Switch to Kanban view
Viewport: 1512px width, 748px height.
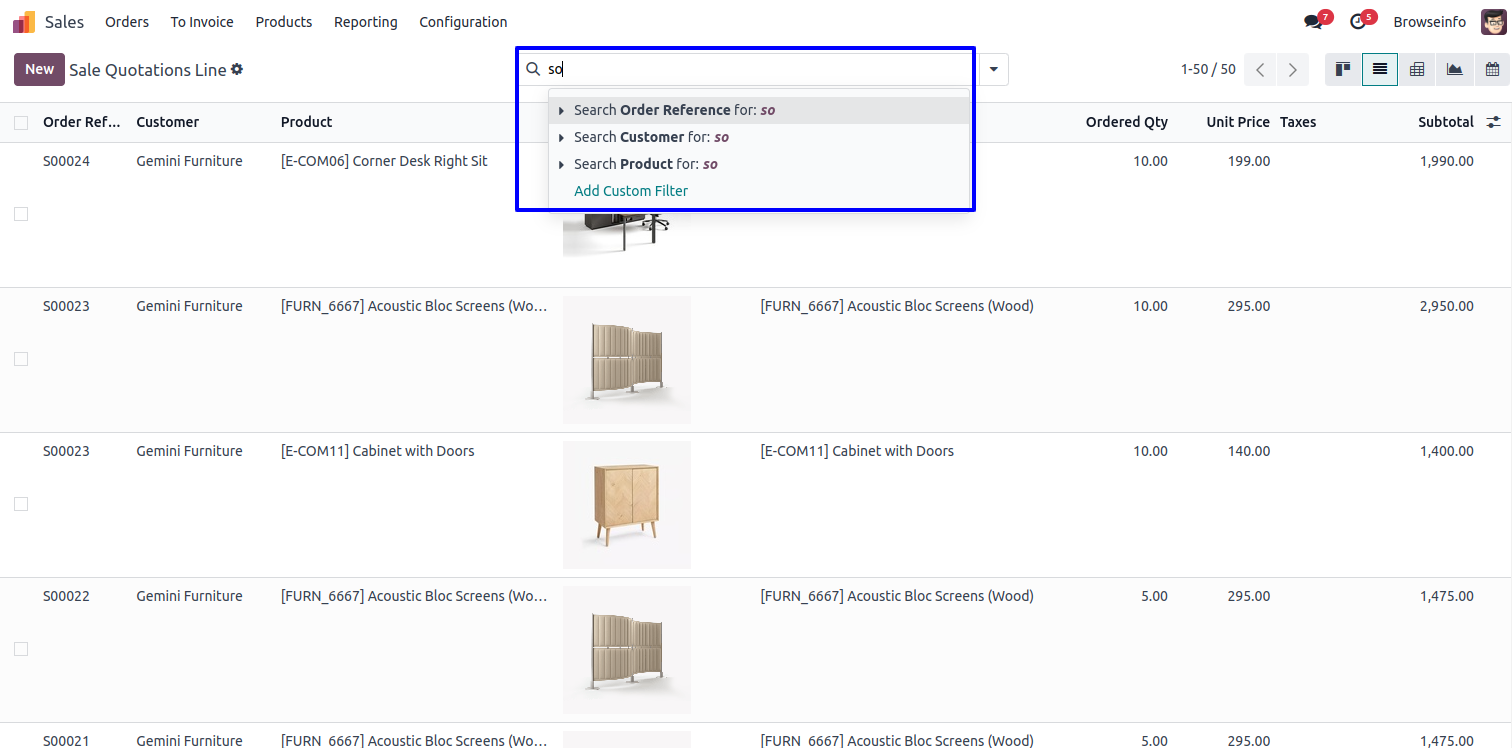click(1343, 69)
